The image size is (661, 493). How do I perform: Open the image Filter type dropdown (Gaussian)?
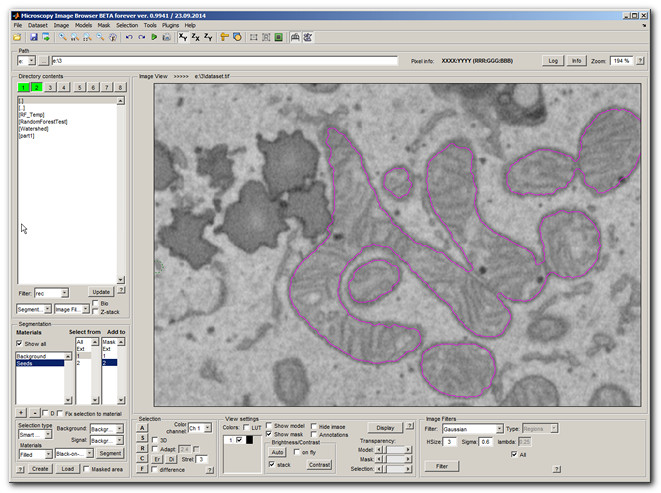470,428
